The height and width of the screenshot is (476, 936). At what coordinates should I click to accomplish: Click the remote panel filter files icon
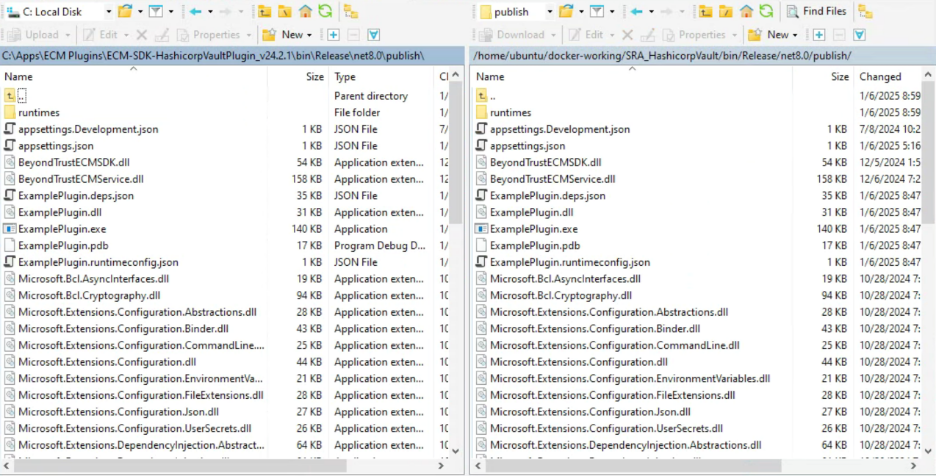[596, 11]
